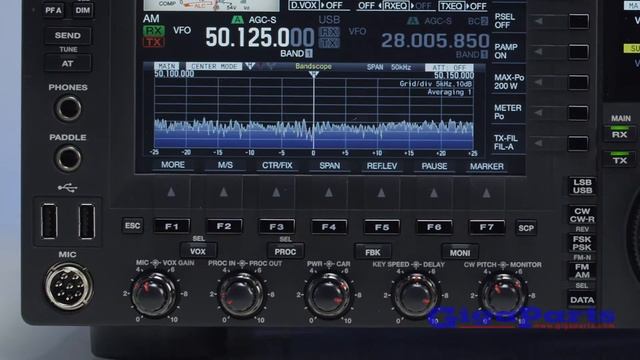Tap the PHONES headphone jack

tap(68, 109)
